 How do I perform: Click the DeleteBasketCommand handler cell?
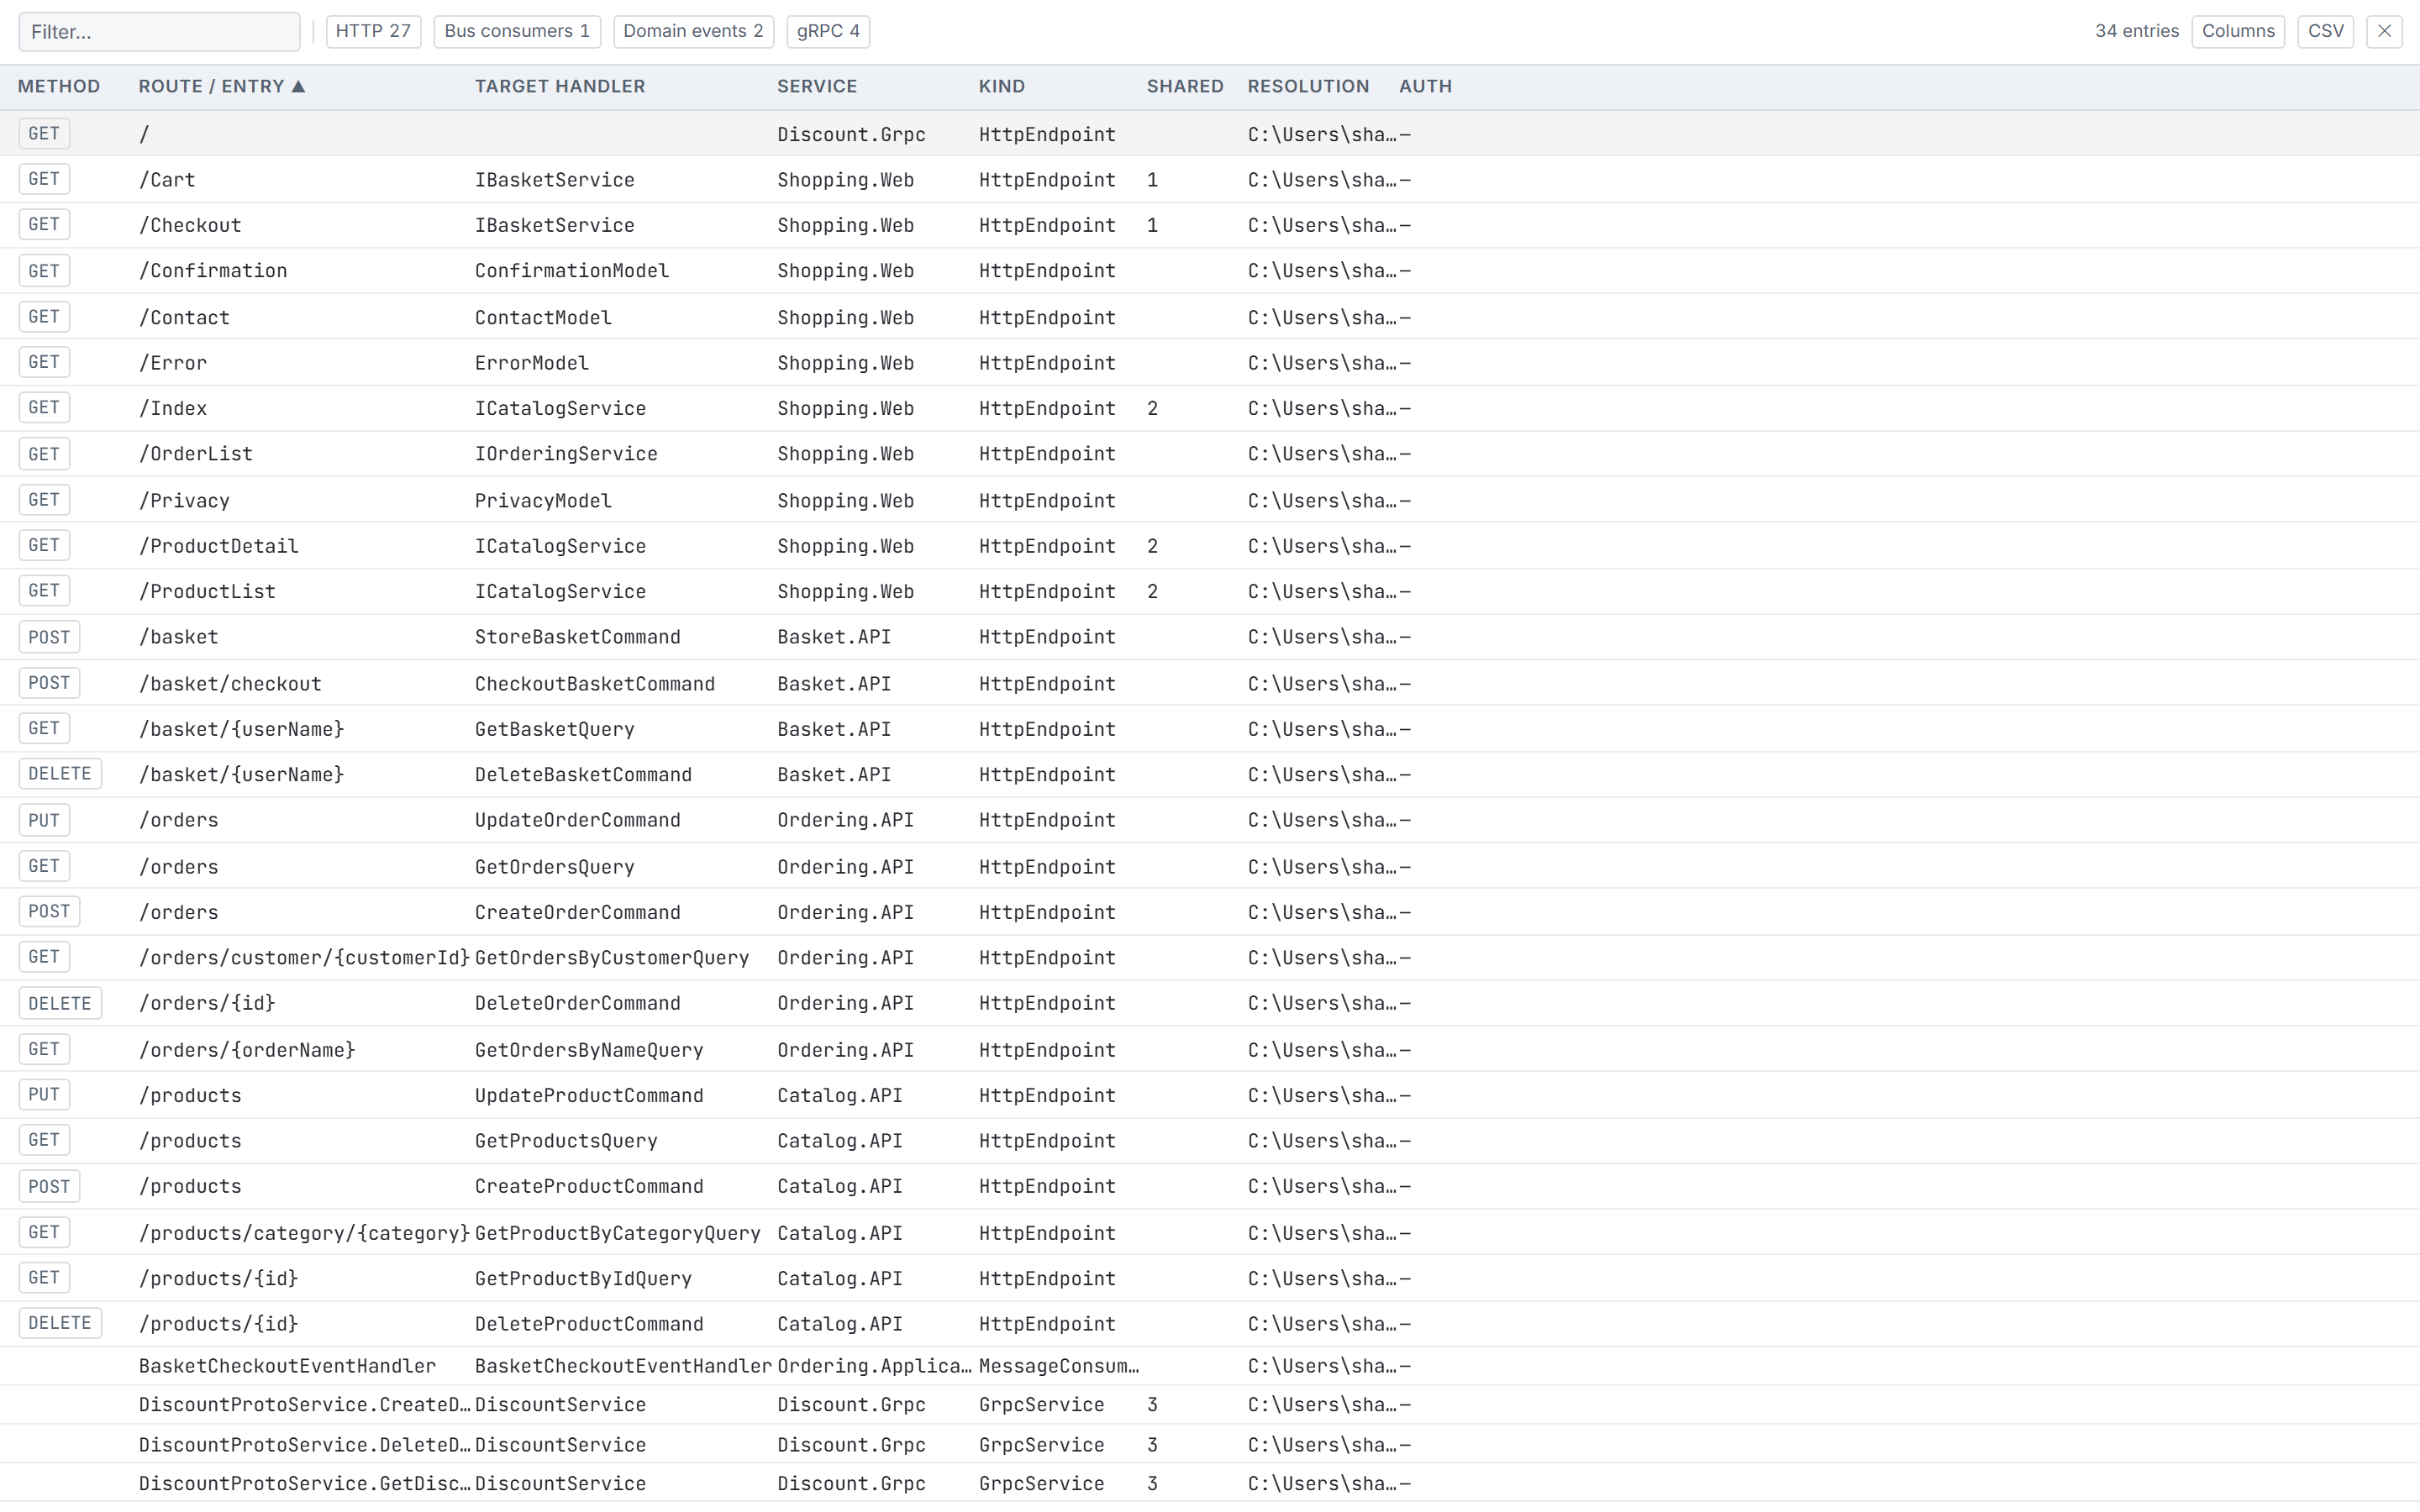pos(583,775)
